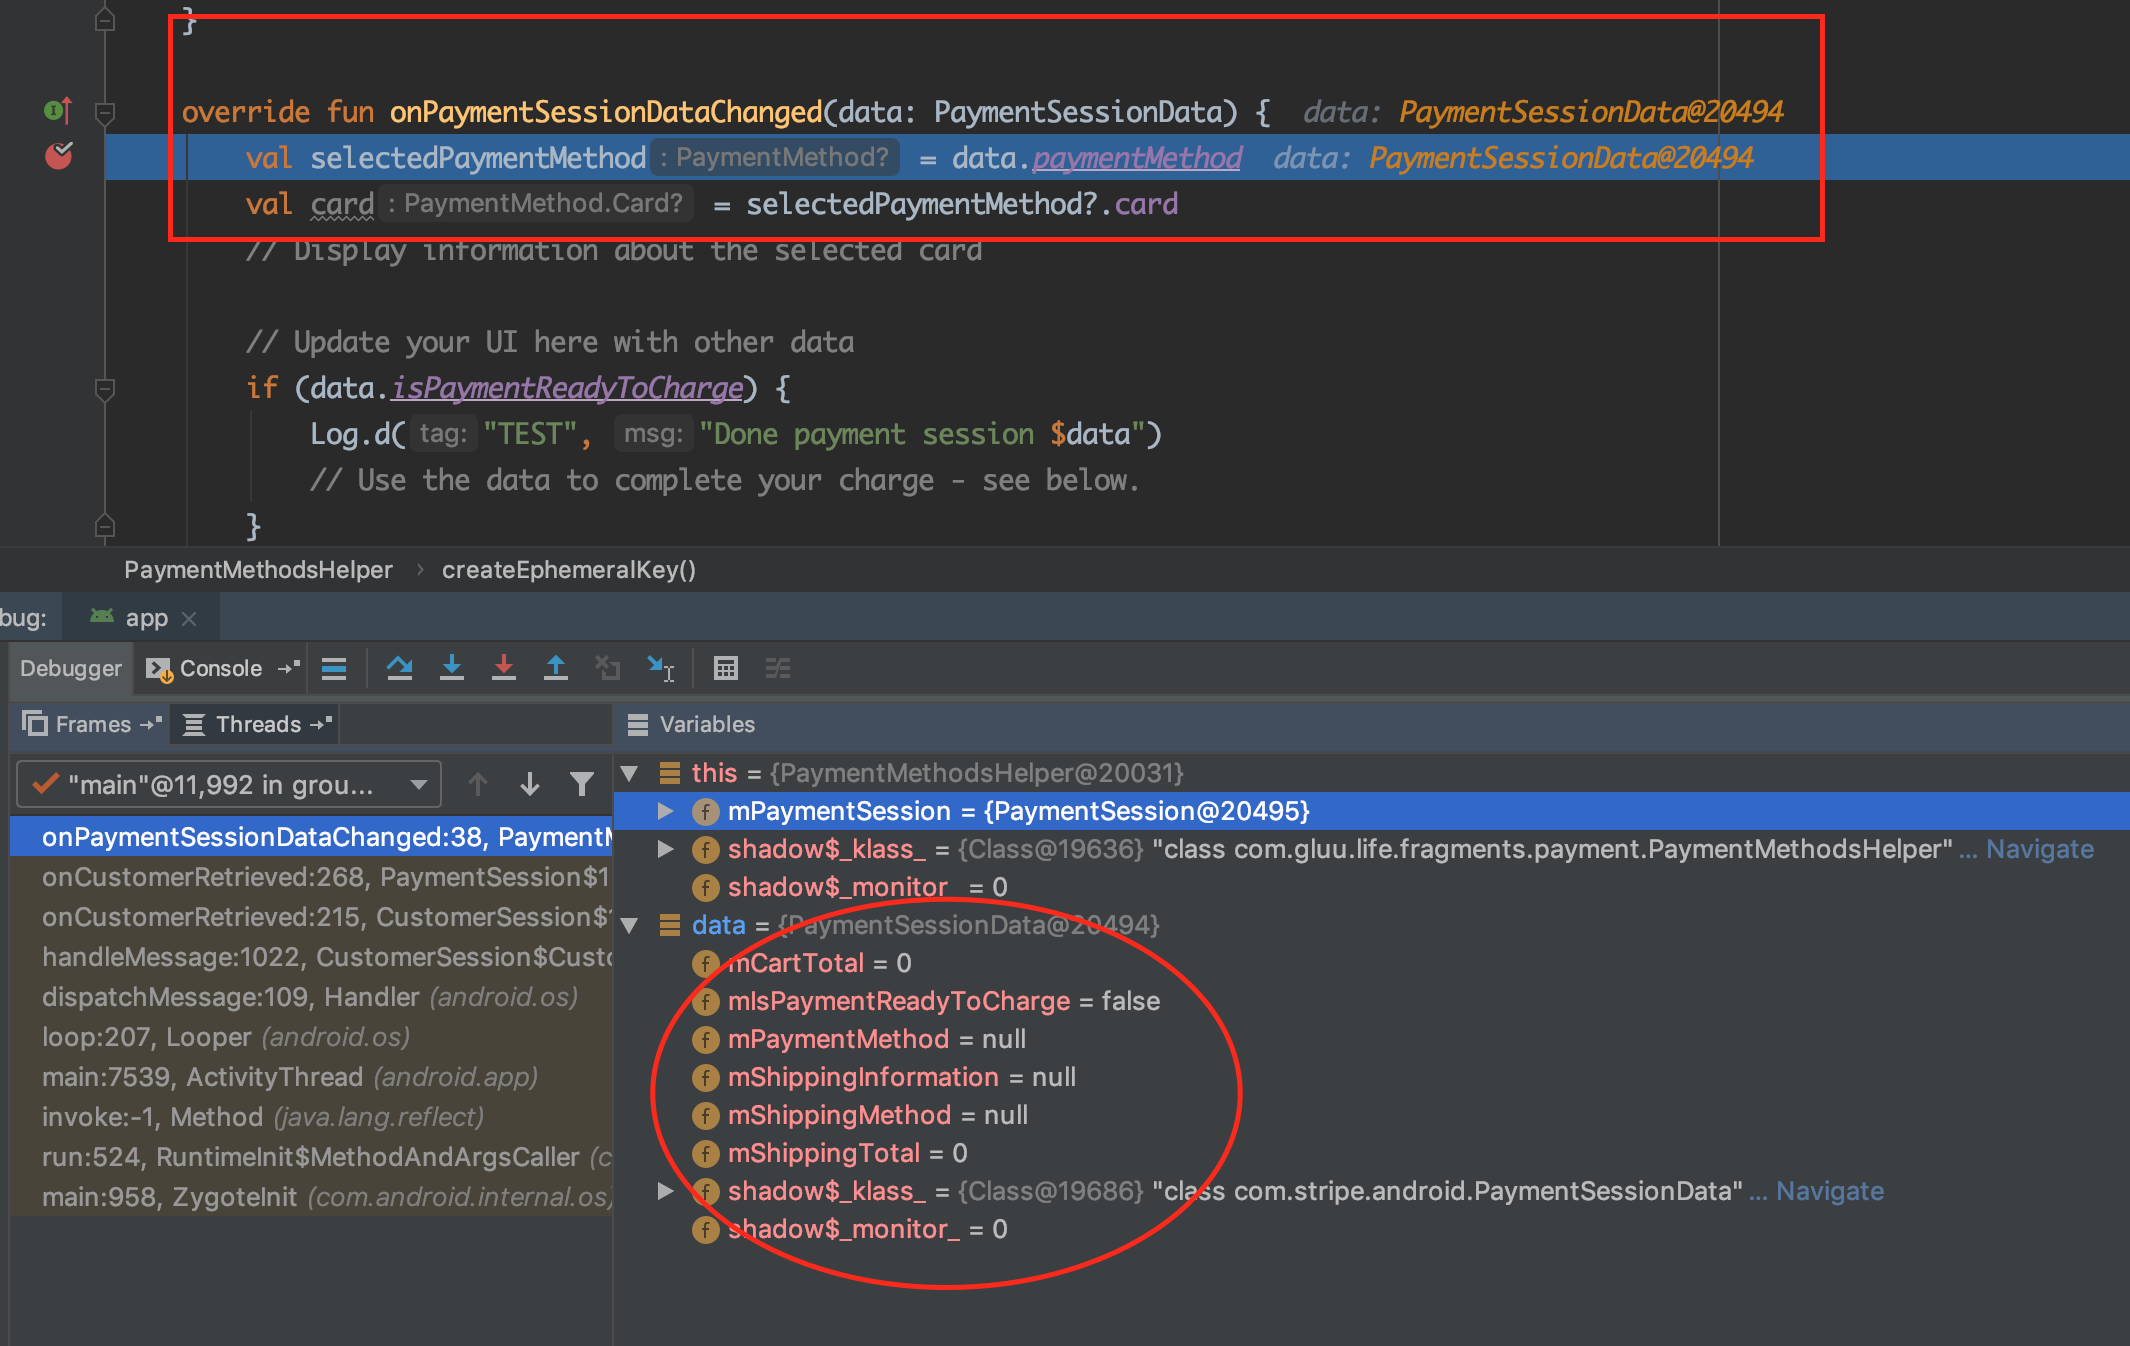Click the Force Step Into icon
This screenshot has height=1346, width=2130.
pos(504,668)
